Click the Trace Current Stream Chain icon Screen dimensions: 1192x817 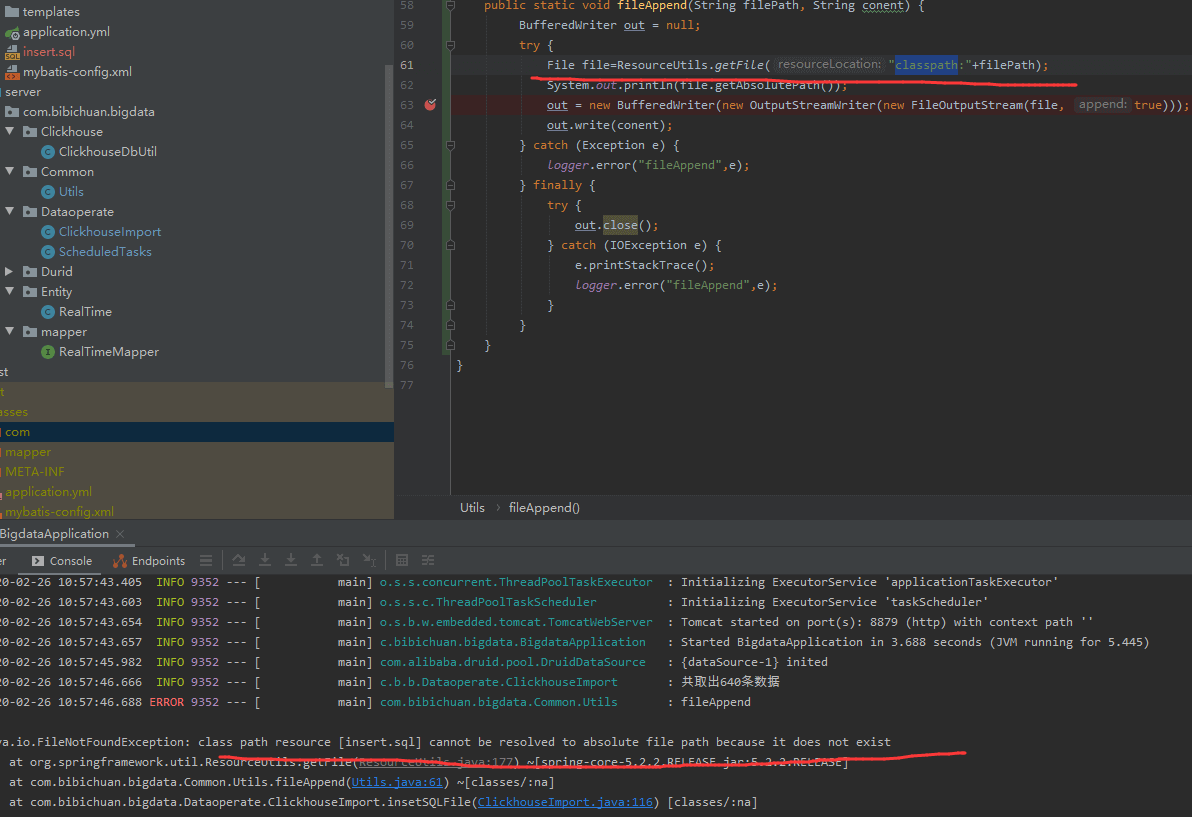[x=429, y=561]
